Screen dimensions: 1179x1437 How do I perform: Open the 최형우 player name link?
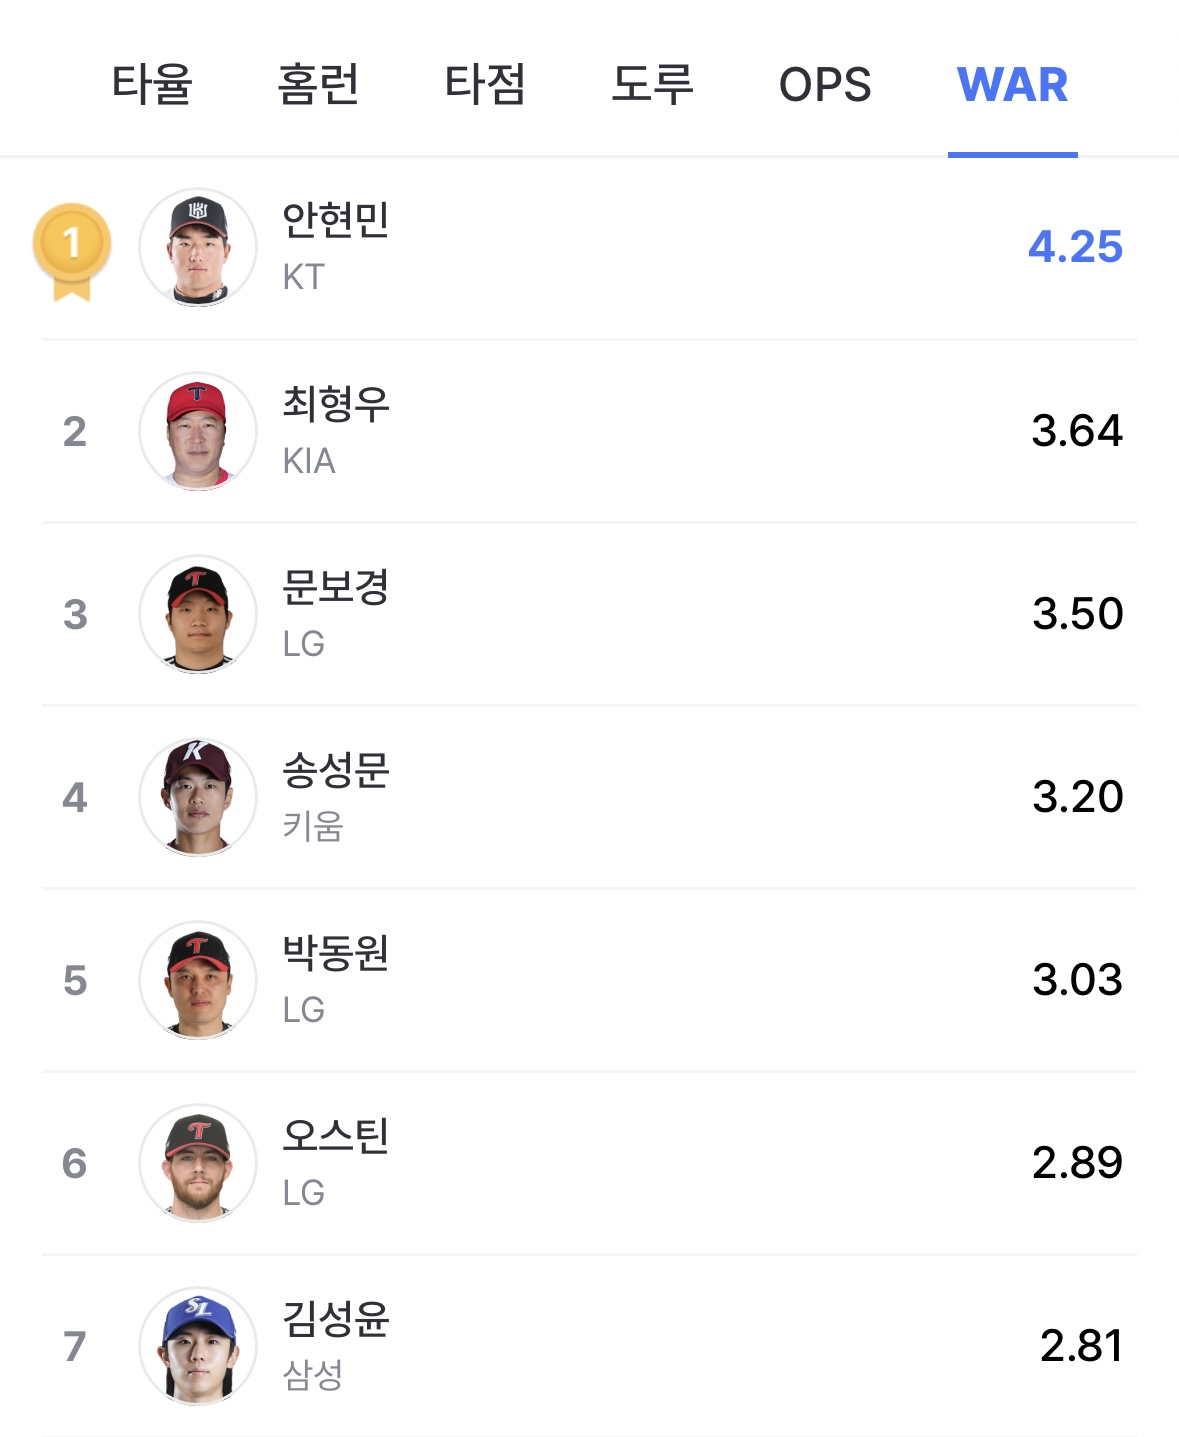[336, 404]
